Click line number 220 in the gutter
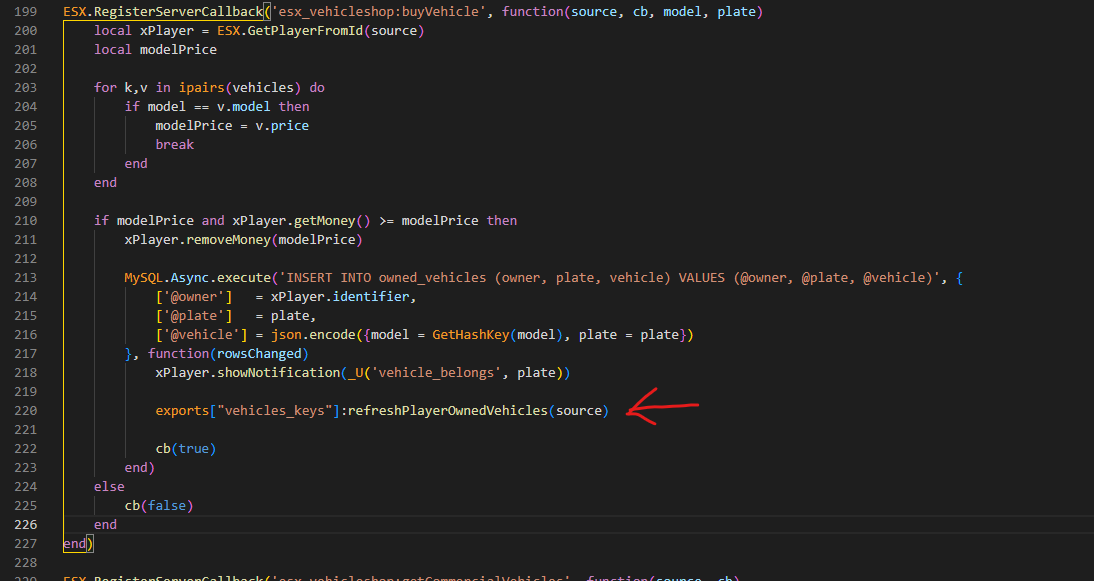The width and height of the screenshot is (1094, 581). (25, 410)
